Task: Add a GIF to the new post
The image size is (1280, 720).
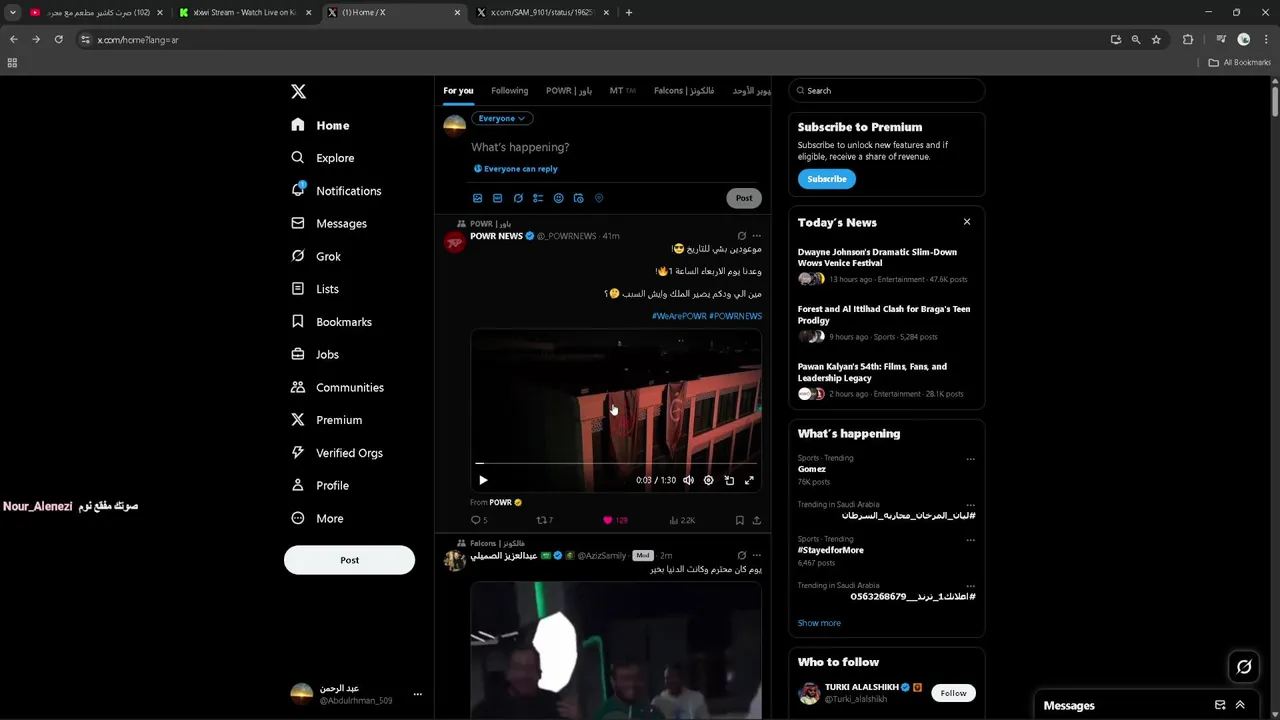Action: pos(498,198)
